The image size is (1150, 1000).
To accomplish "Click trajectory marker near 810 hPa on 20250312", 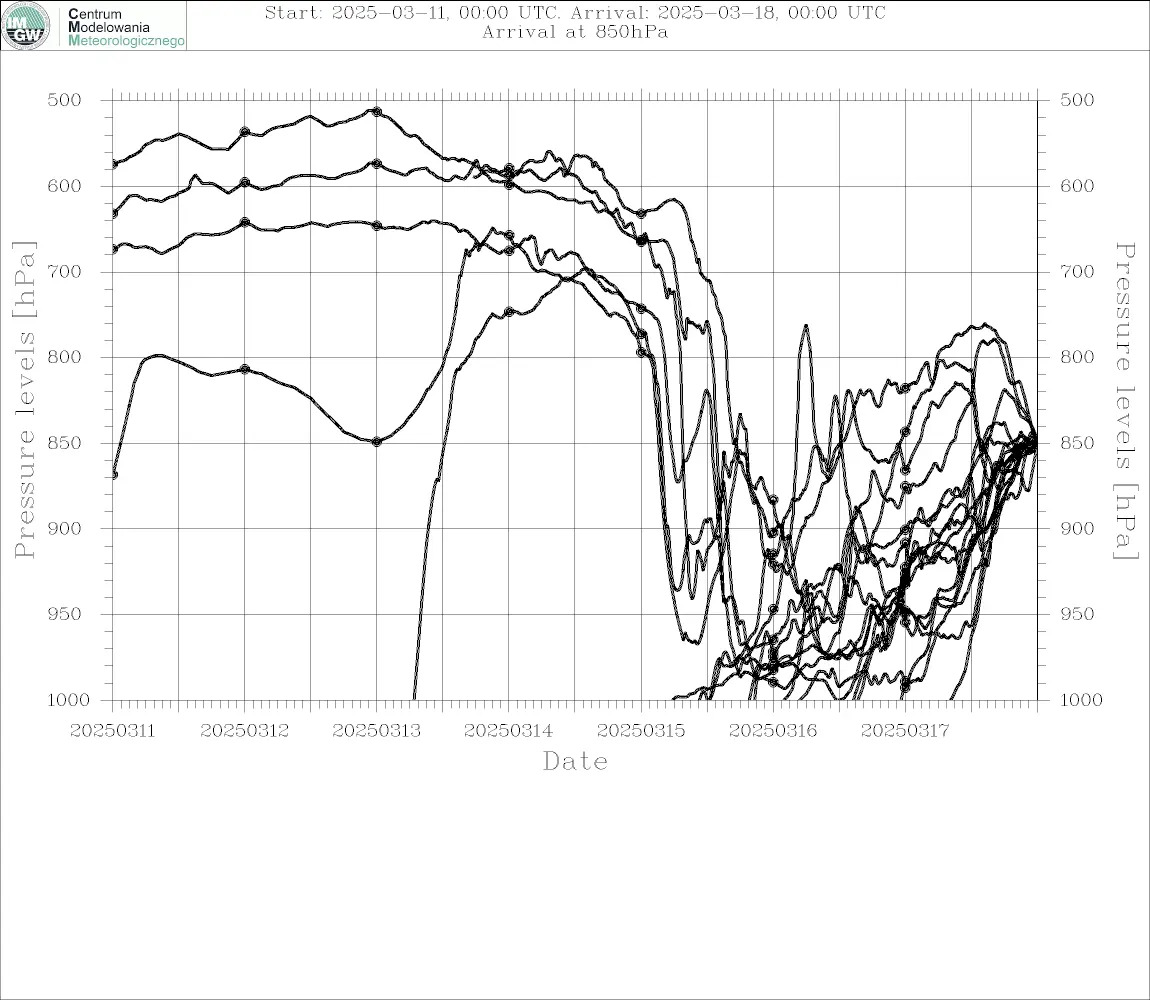I will 245,369.
